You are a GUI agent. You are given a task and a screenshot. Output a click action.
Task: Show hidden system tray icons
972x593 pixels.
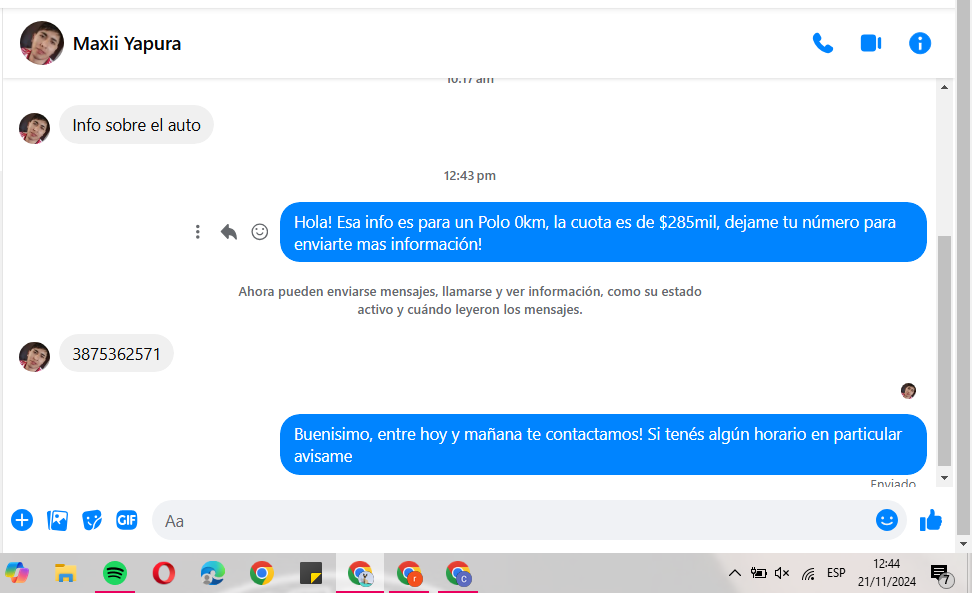734,573
